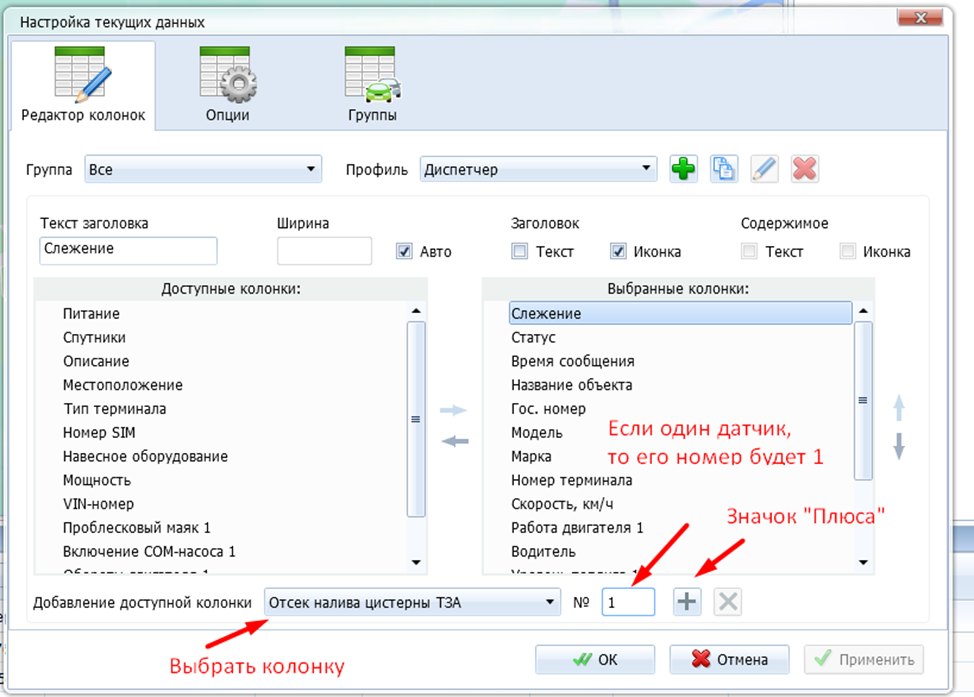Toggle the Заголовок Иконка checkbox
The height and width of the screenshot is (697, 974).
pos(618,252)
